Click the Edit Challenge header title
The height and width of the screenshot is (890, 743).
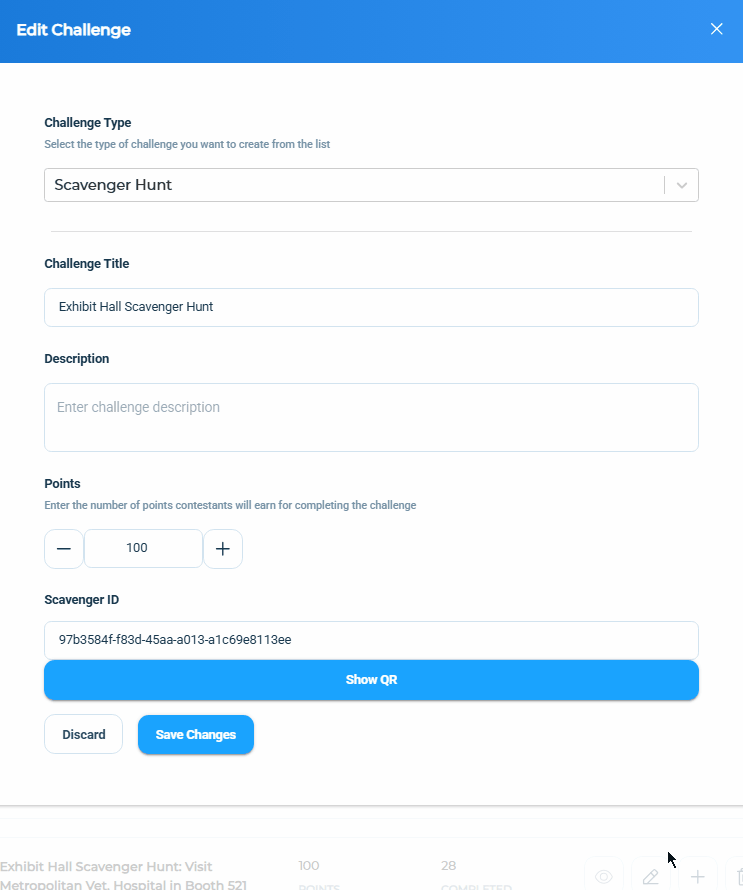tap(73, 30)
